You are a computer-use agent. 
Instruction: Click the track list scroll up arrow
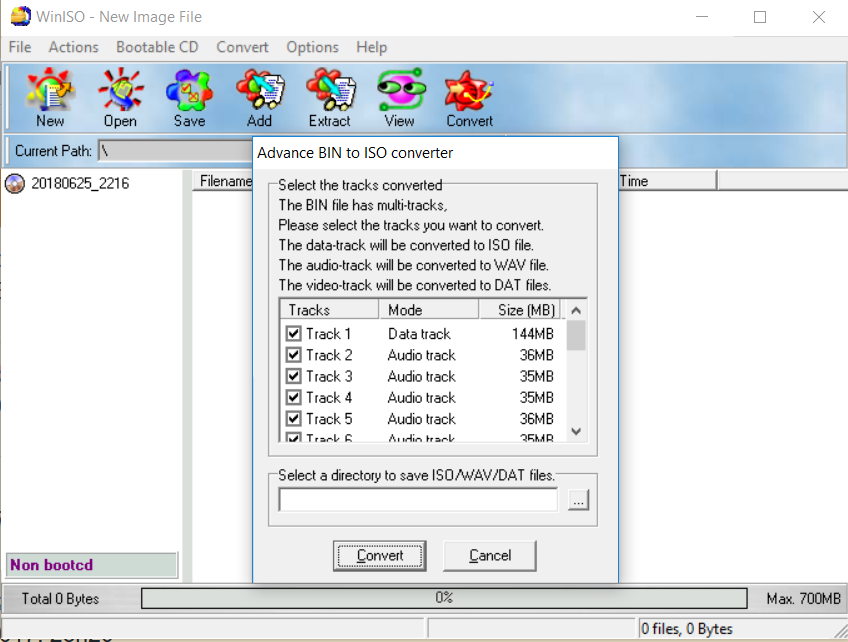[576, 310]
